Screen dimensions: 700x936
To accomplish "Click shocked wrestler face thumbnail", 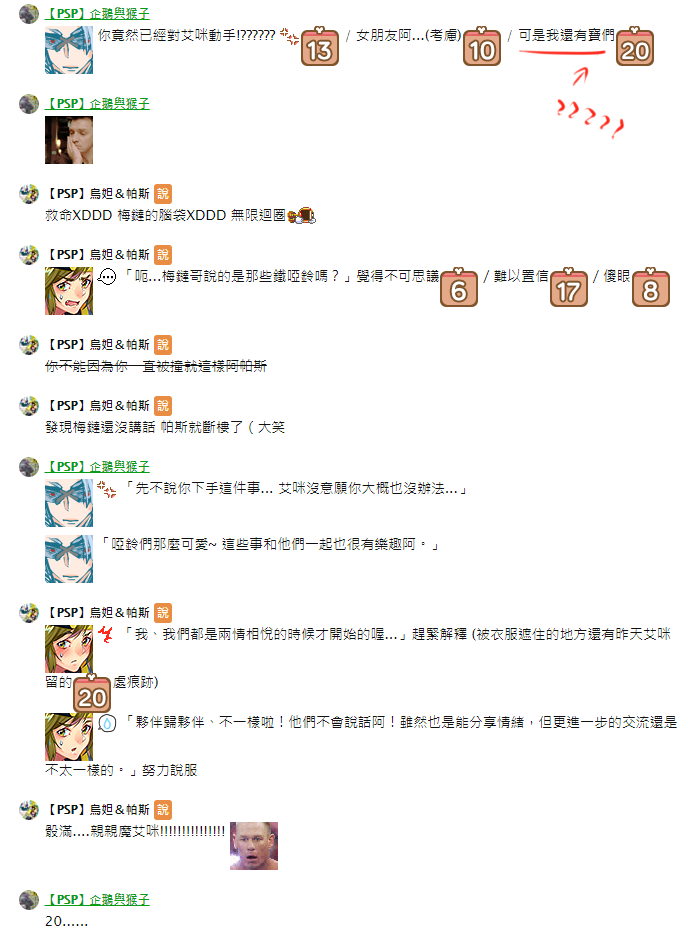I will coord(254,846).
